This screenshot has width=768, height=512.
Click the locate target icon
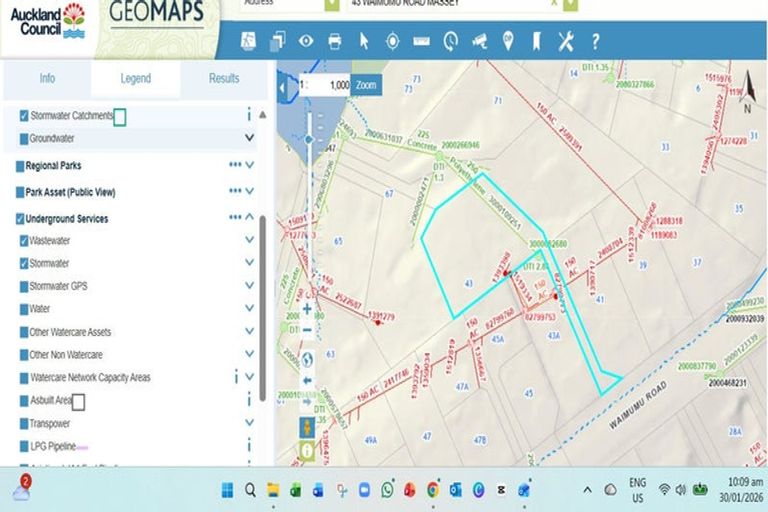392,41
